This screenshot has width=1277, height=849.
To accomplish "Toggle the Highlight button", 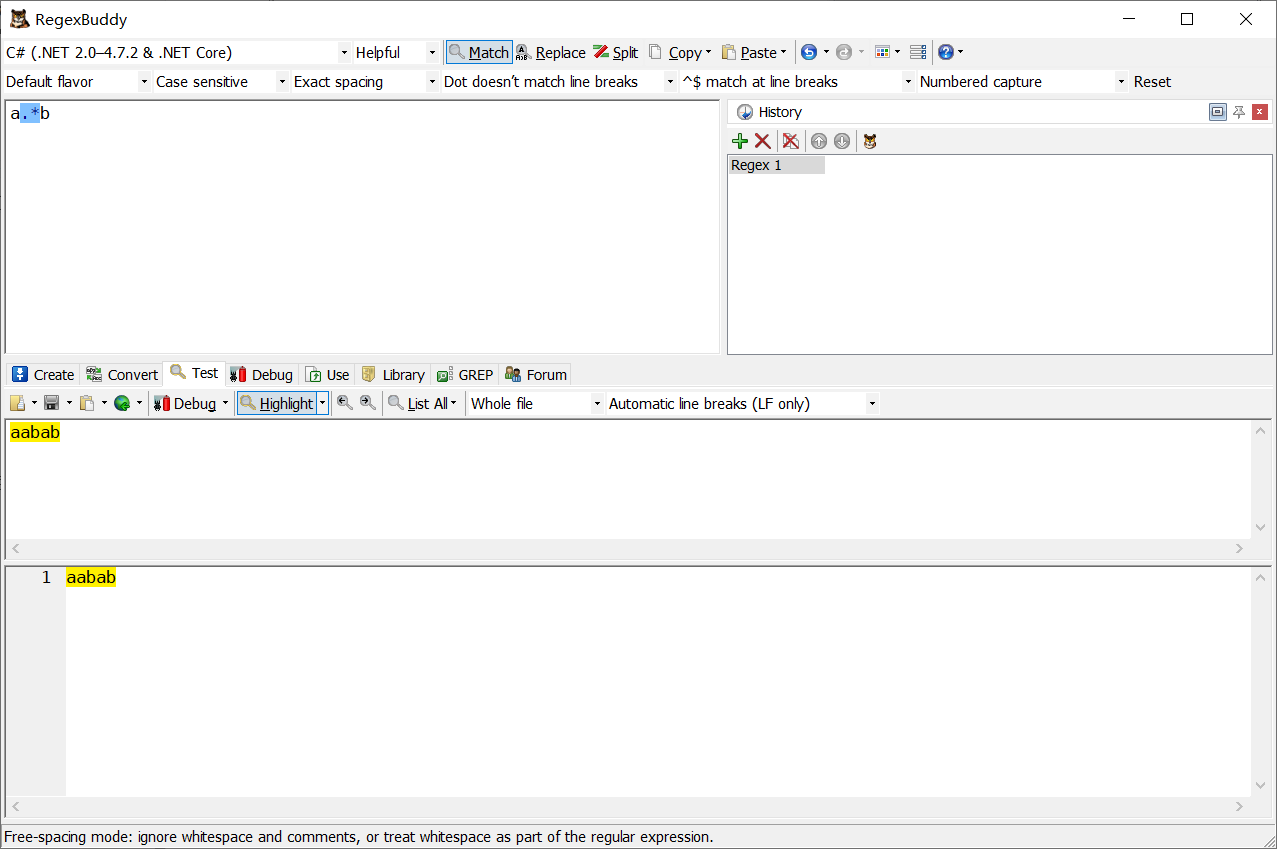I will pyautogui.click(x=277, y=403).
